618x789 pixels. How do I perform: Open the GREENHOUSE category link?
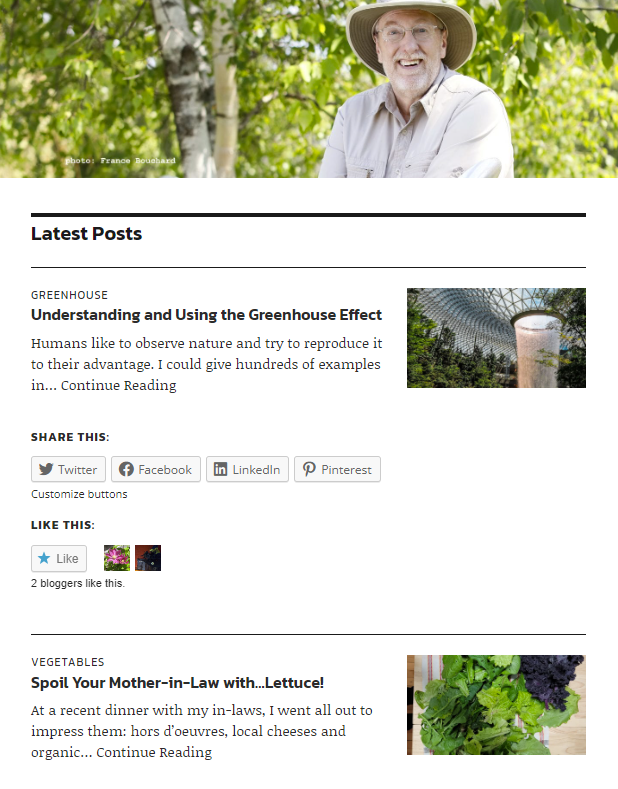69,295
